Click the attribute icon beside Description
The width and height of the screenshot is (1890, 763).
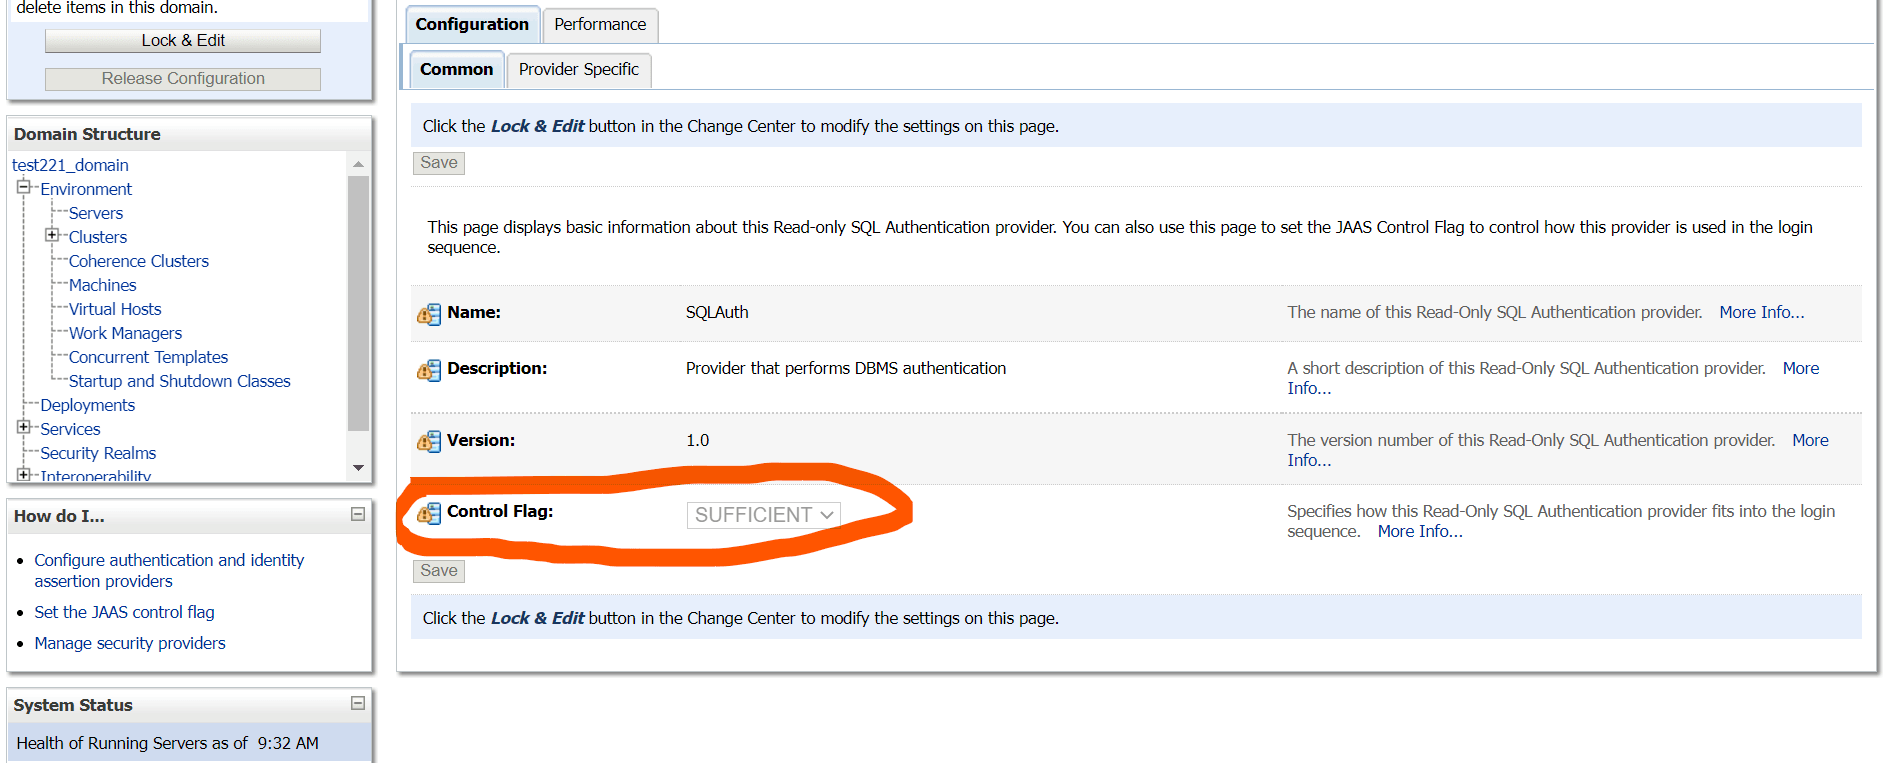click(x=429, y=370)
